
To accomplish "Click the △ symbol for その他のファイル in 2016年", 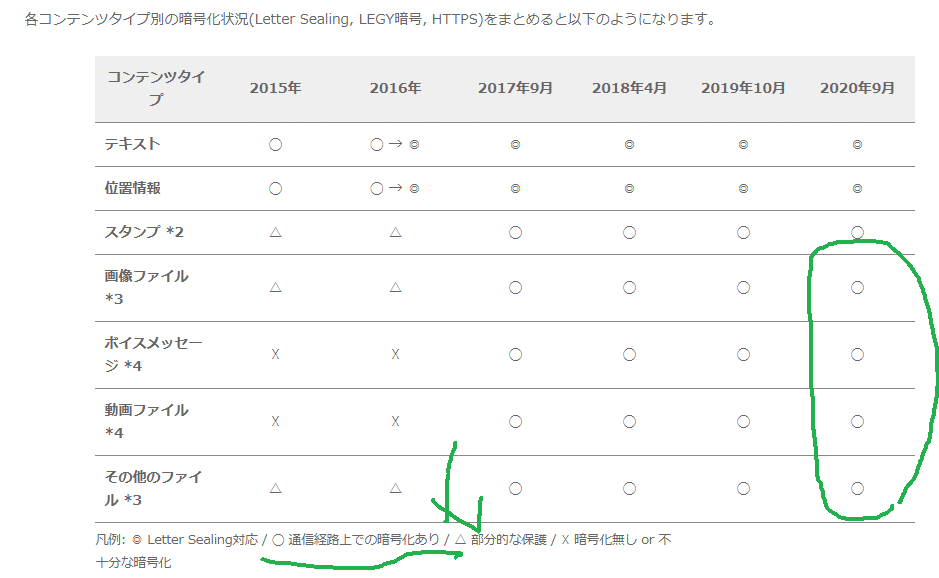I will click(x=395, y=488).
